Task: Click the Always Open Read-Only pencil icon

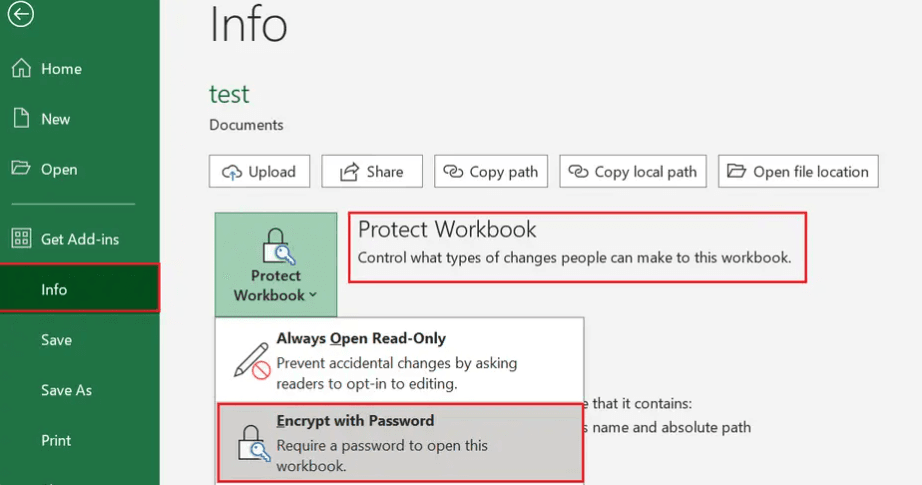Action: (x=252, y=357)
